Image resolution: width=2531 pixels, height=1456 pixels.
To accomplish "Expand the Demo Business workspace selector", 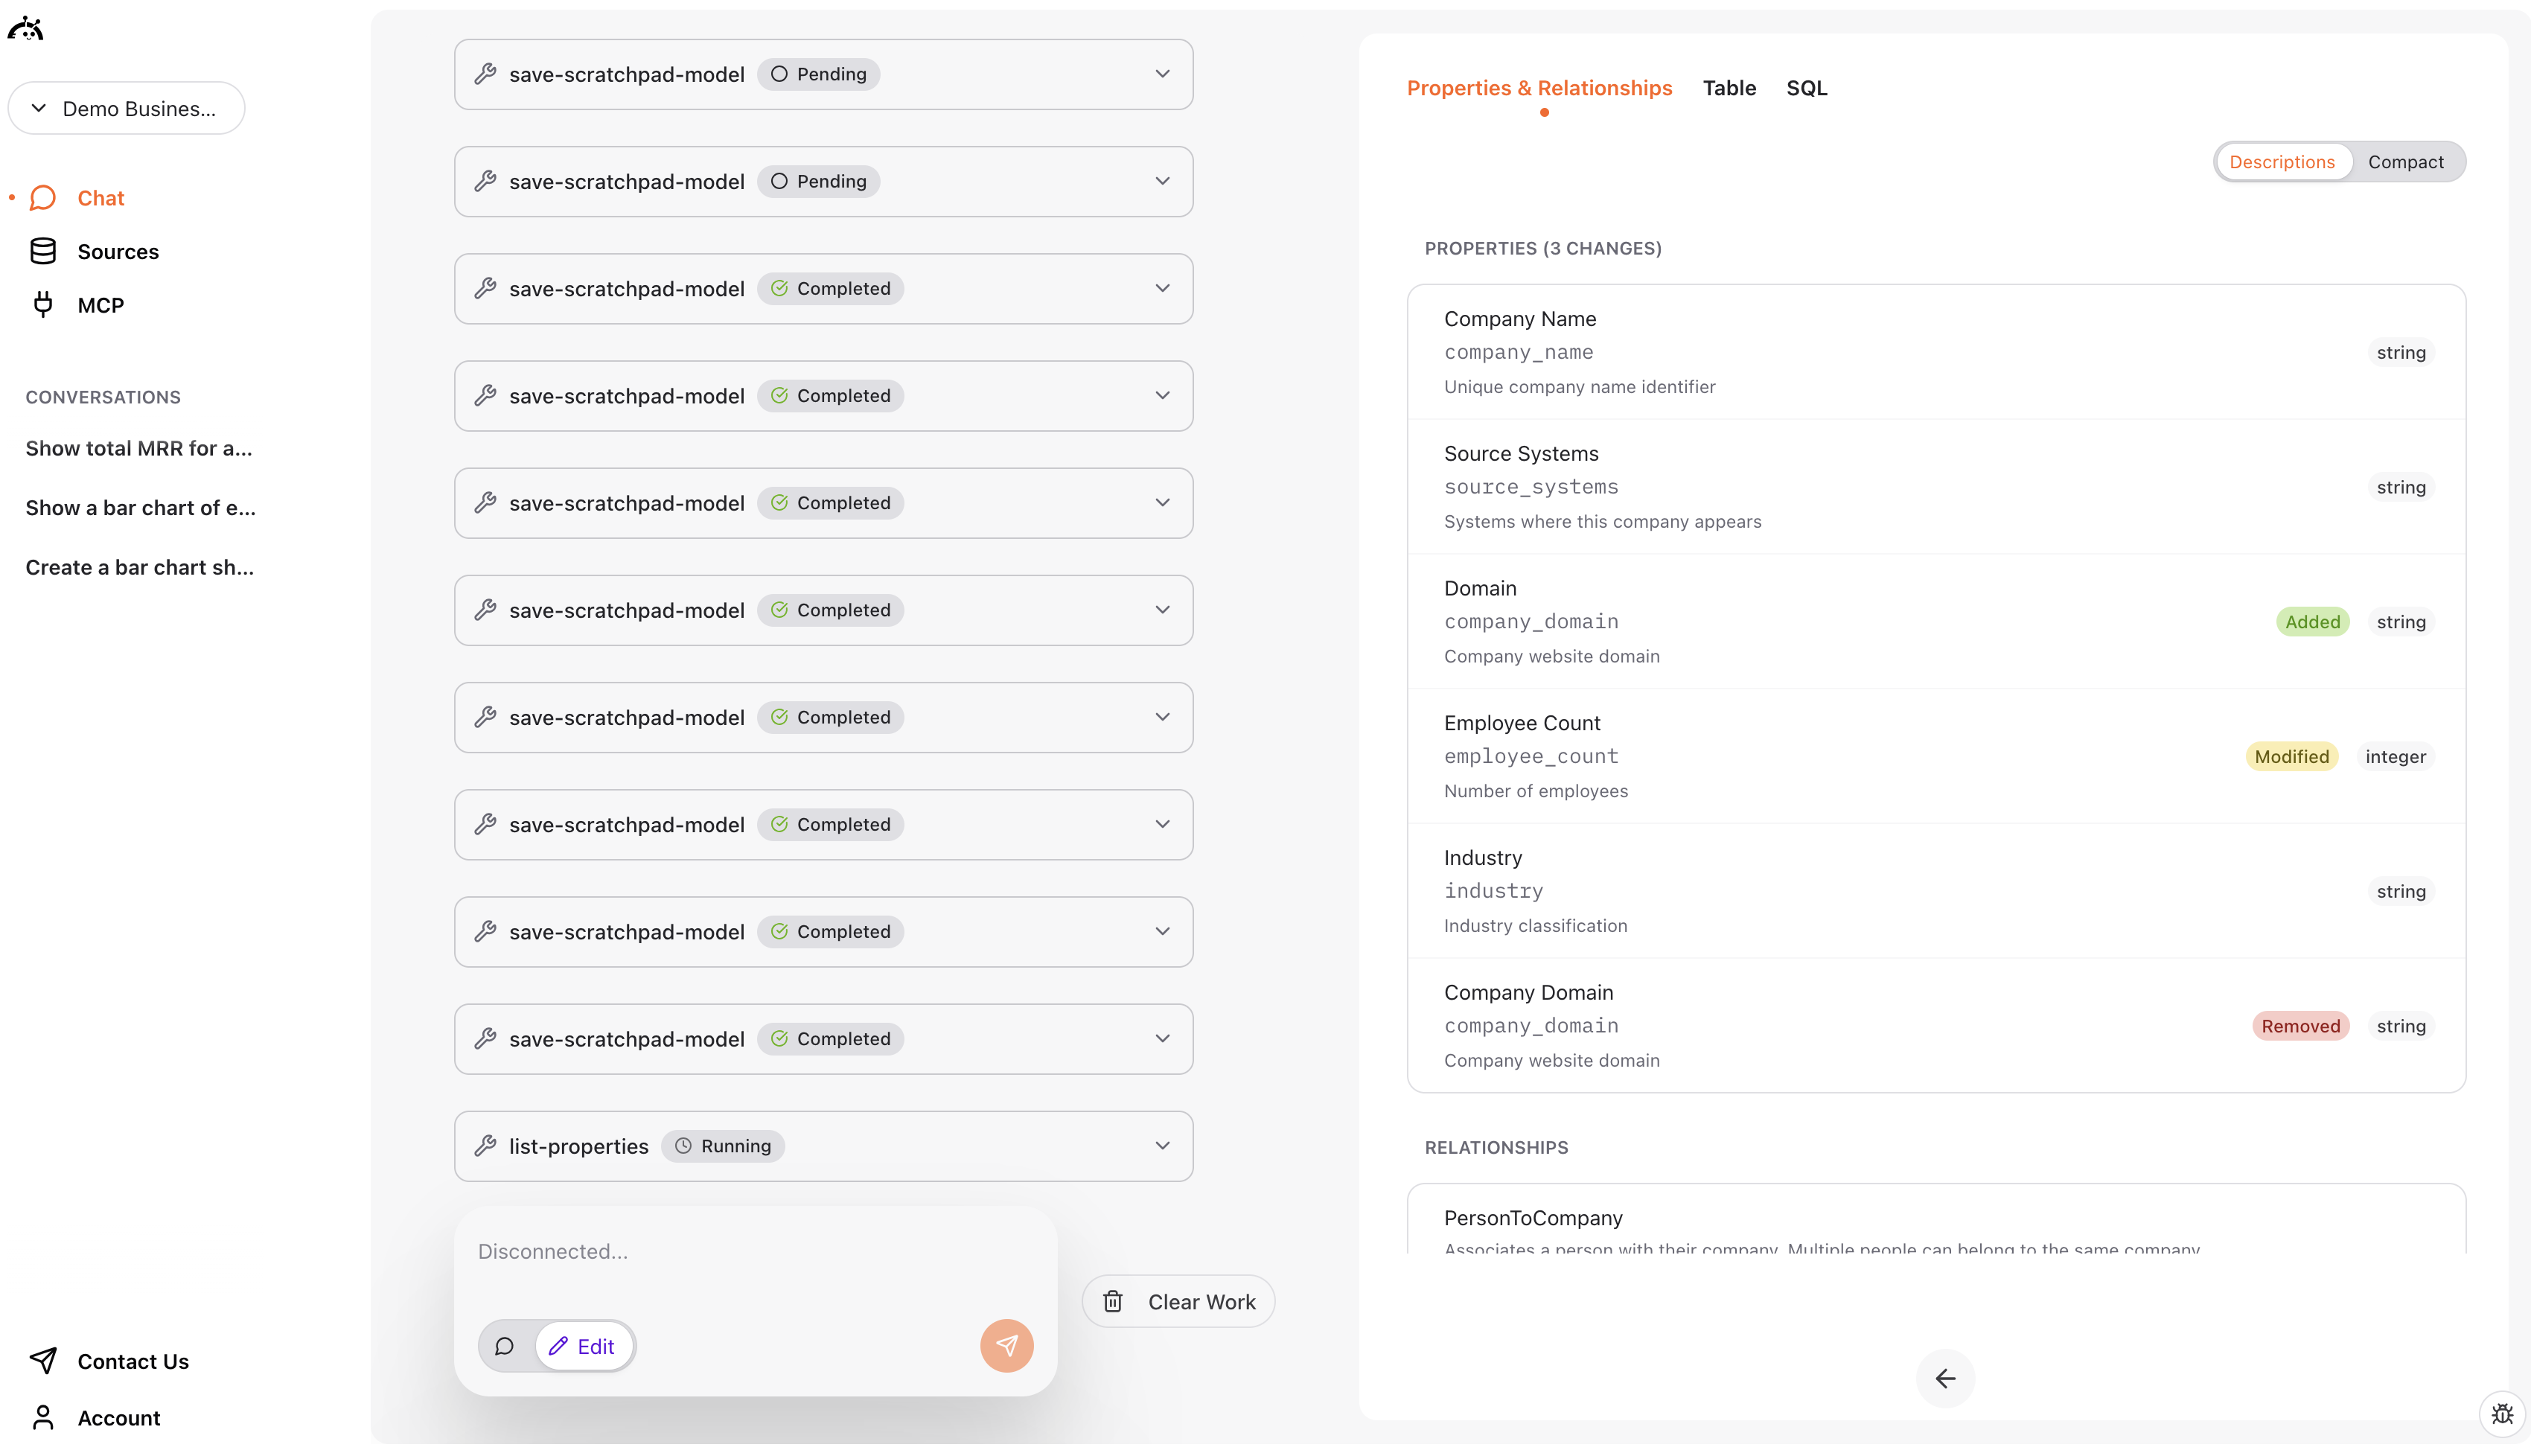I will pos(126,108).
